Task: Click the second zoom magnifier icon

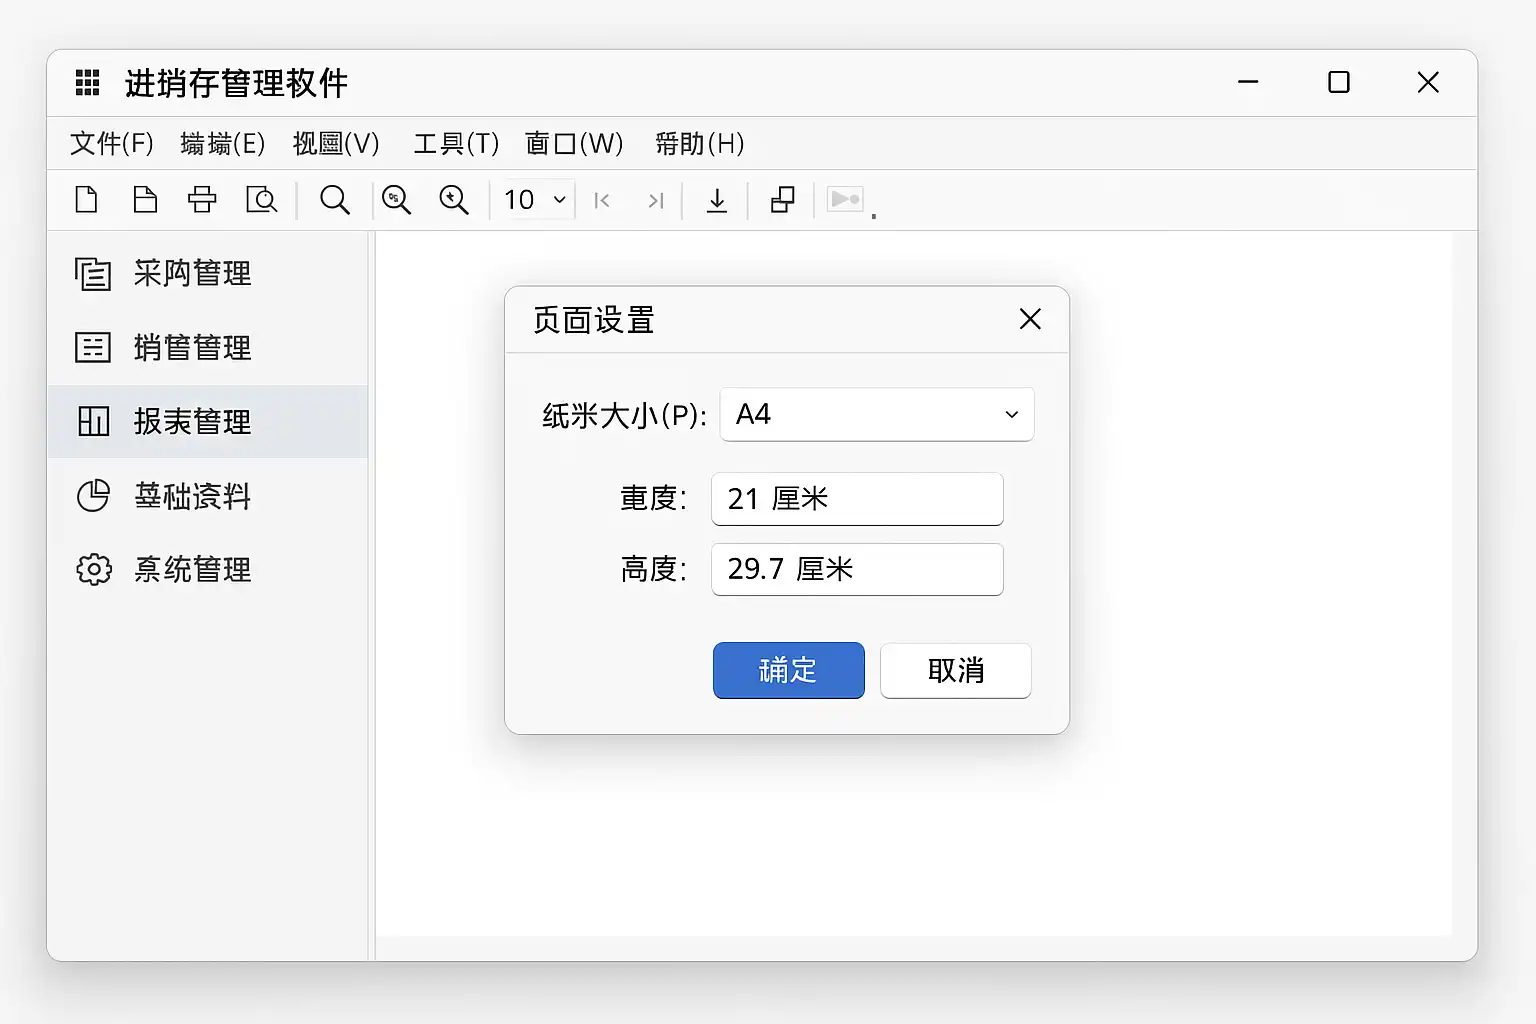Action: [x=454, y=200]
